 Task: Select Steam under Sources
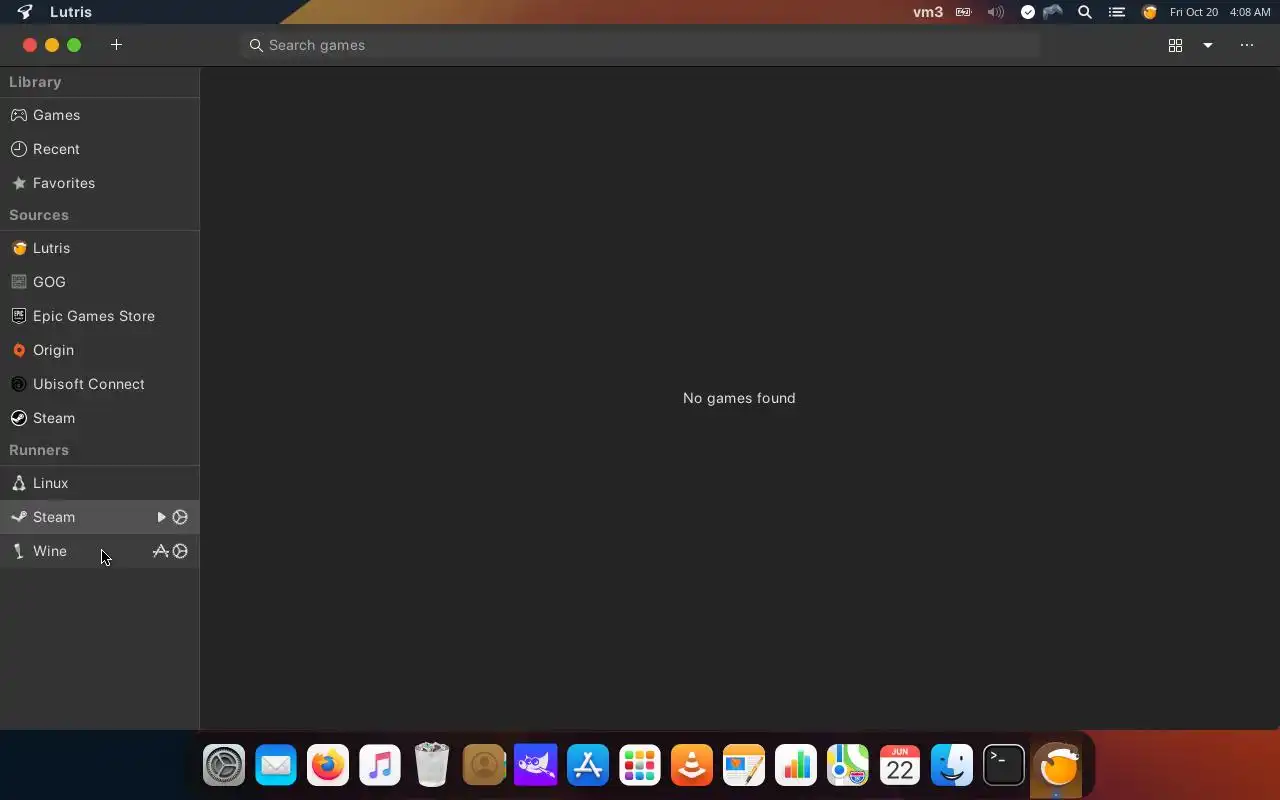[x=100, y=418]
